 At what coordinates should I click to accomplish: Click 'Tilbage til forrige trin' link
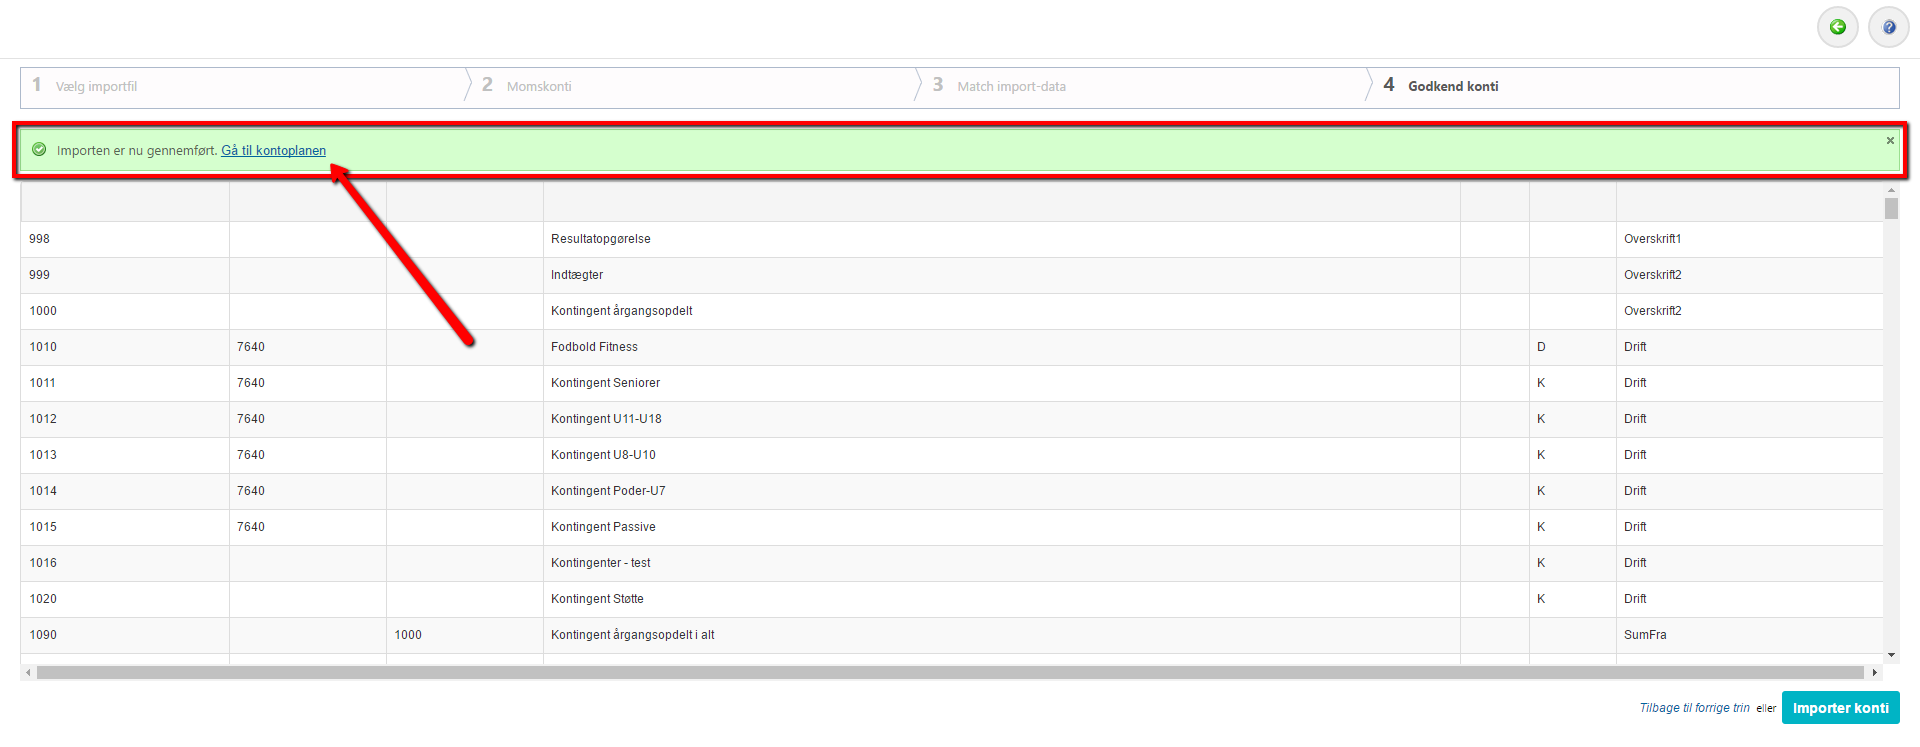(1694, 708)
